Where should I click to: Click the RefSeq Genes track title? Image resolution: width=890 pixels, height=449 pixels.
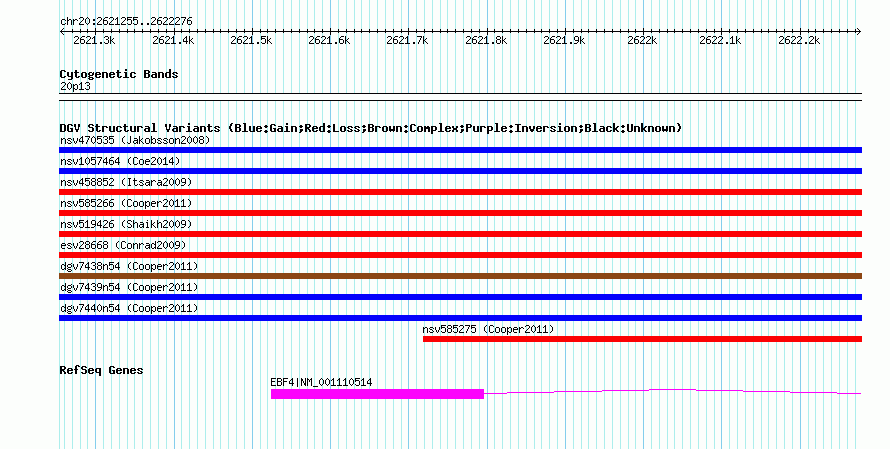pyautogui.click(x=101, y=370)
